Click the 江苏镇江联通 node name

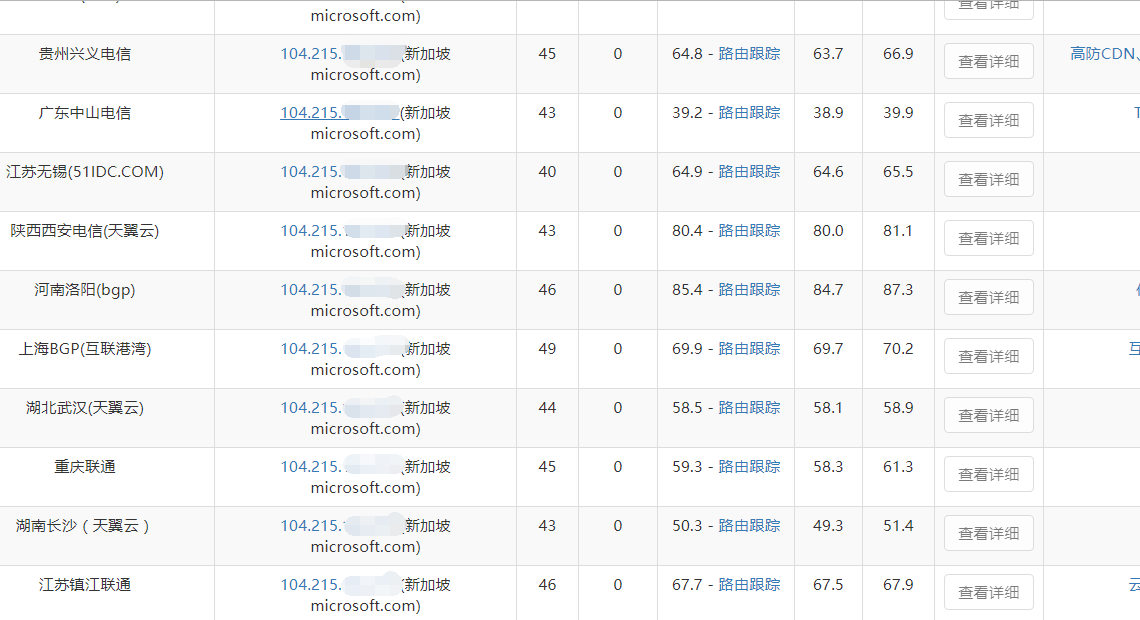(84, 584)
